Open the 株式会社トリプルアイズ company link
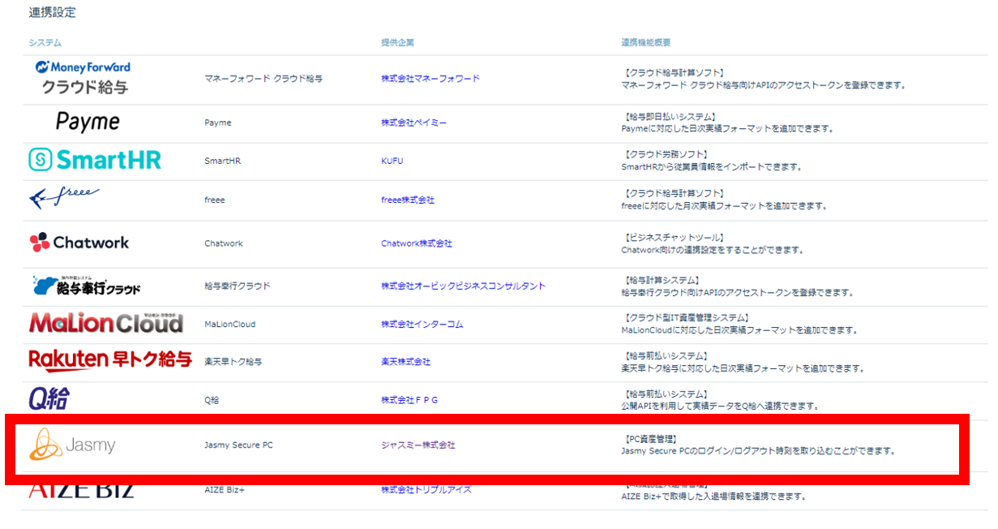998x529 pixels. point(426,490)
